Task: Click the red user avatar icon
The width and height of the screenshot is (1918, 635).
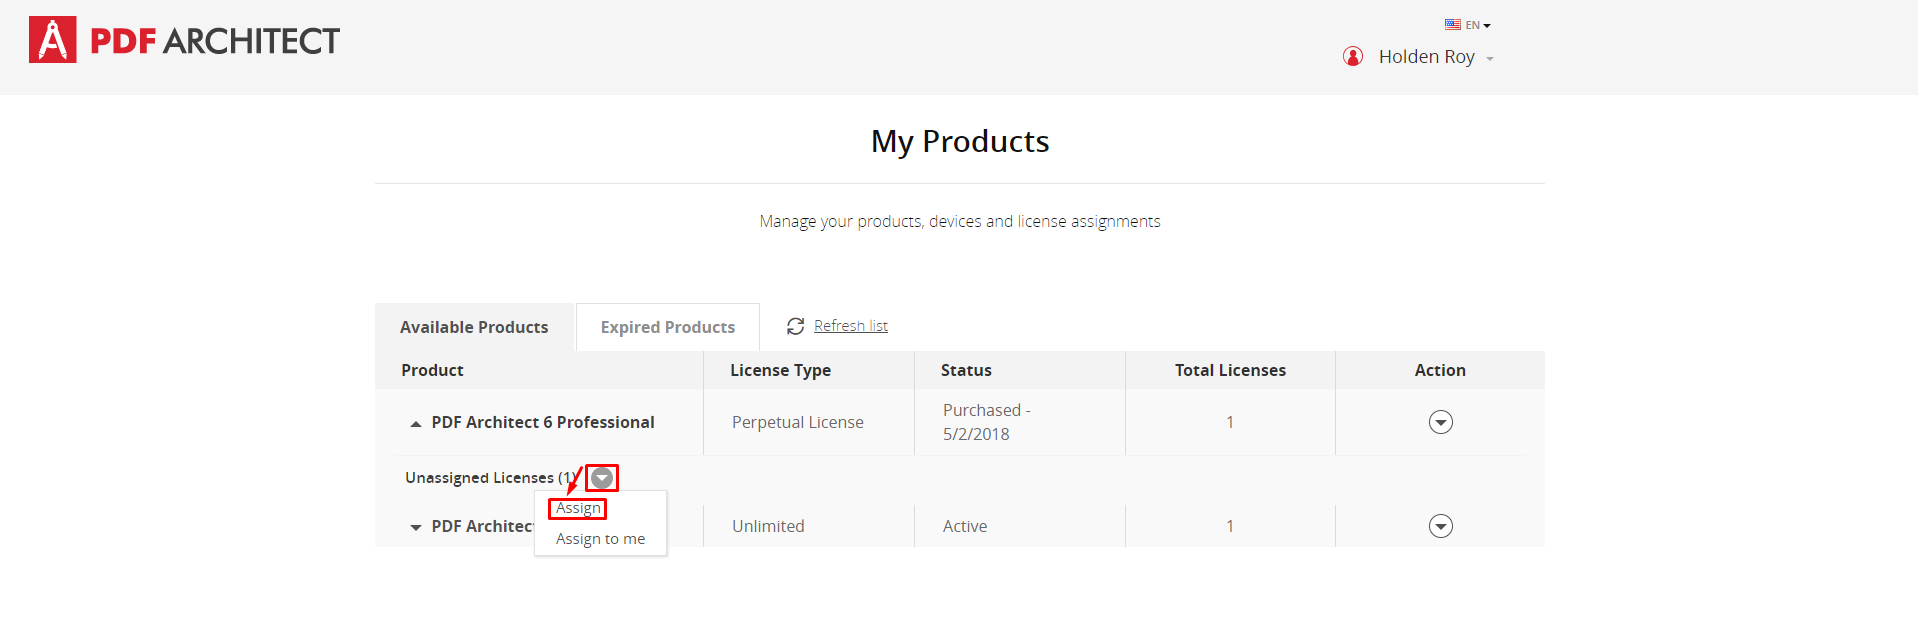Action: point(1353,56)
